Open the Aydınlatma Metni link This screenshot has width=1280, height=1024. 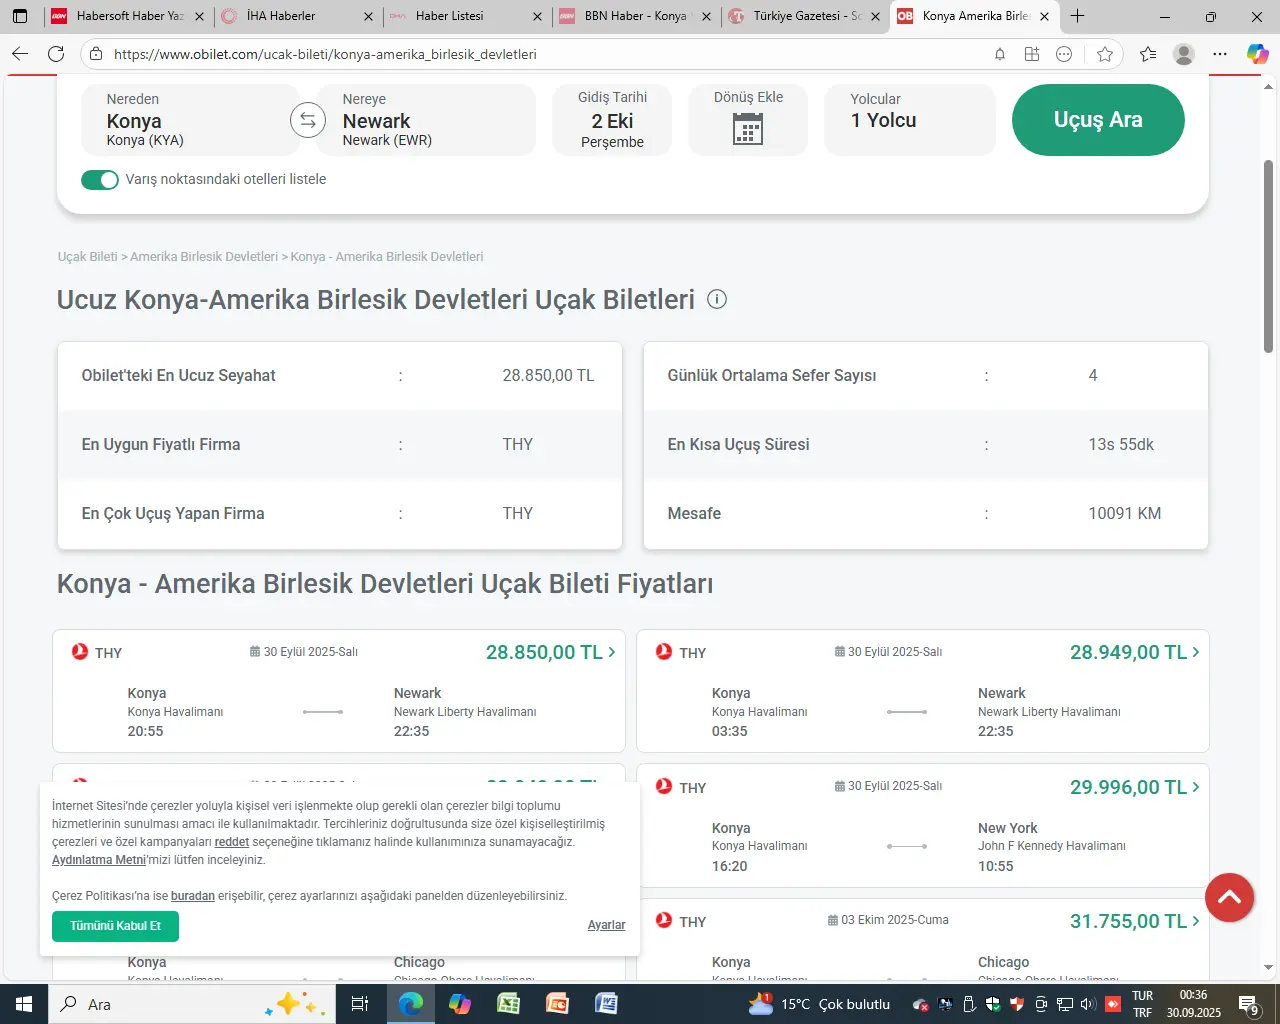(99, 860)
